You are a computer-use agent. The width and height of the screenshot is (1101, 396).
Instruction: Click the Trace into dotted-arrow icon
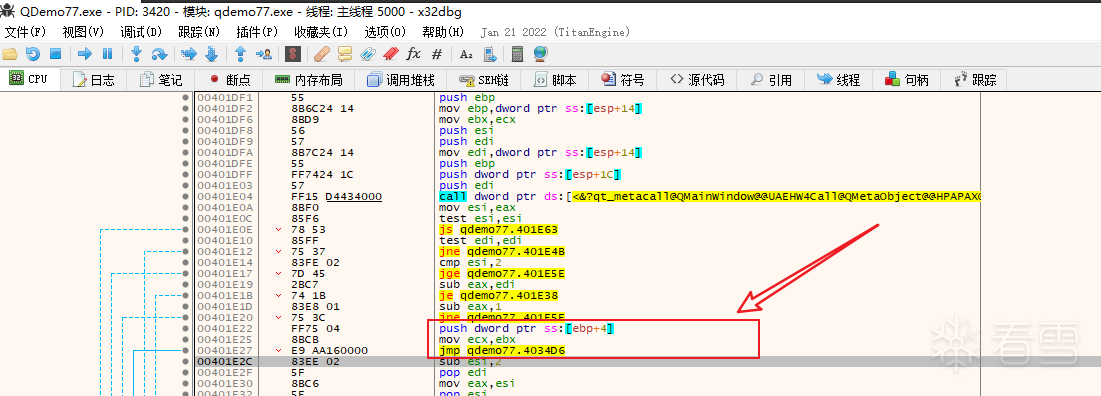pyautogui.click(x=188, y=53)
